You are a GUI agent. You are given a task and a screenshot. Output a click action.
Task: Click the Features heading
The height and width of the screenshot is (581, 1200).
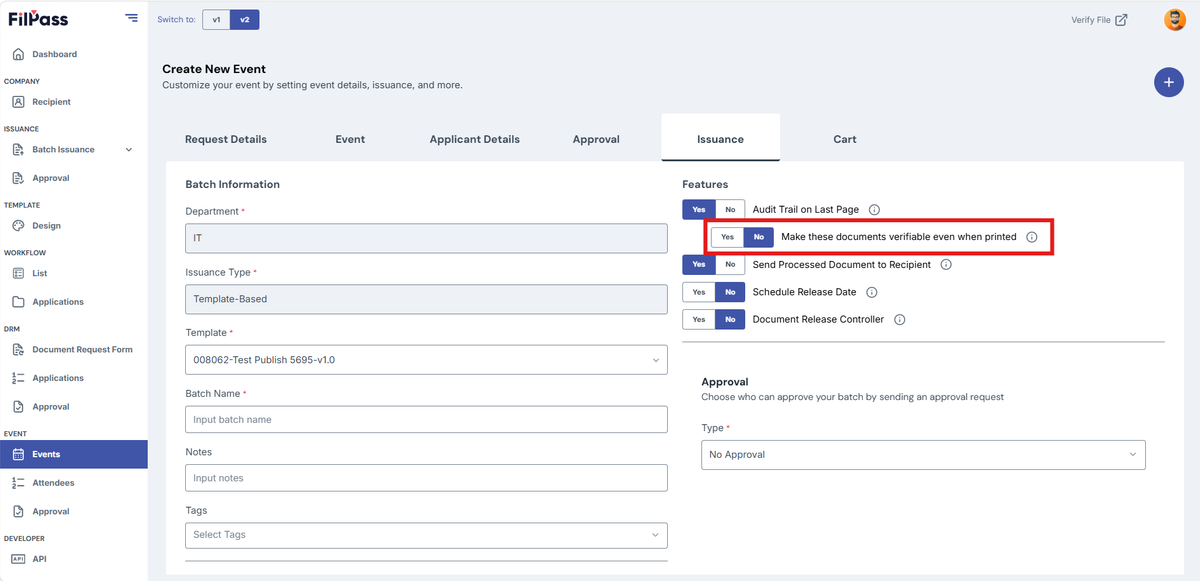point(706,185)
